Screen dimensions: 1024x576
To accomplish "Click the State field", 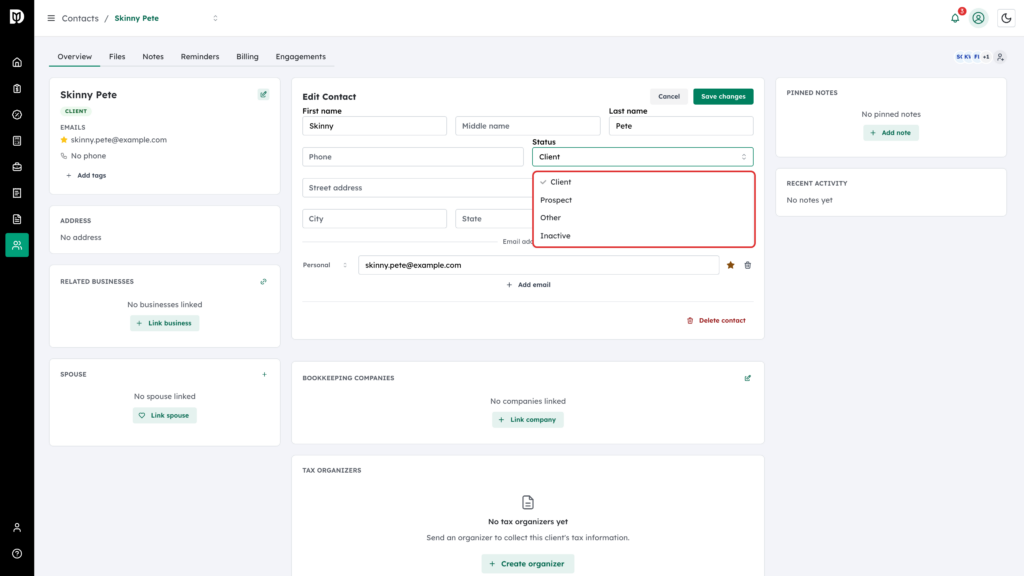I will click(x=494, y=219).
